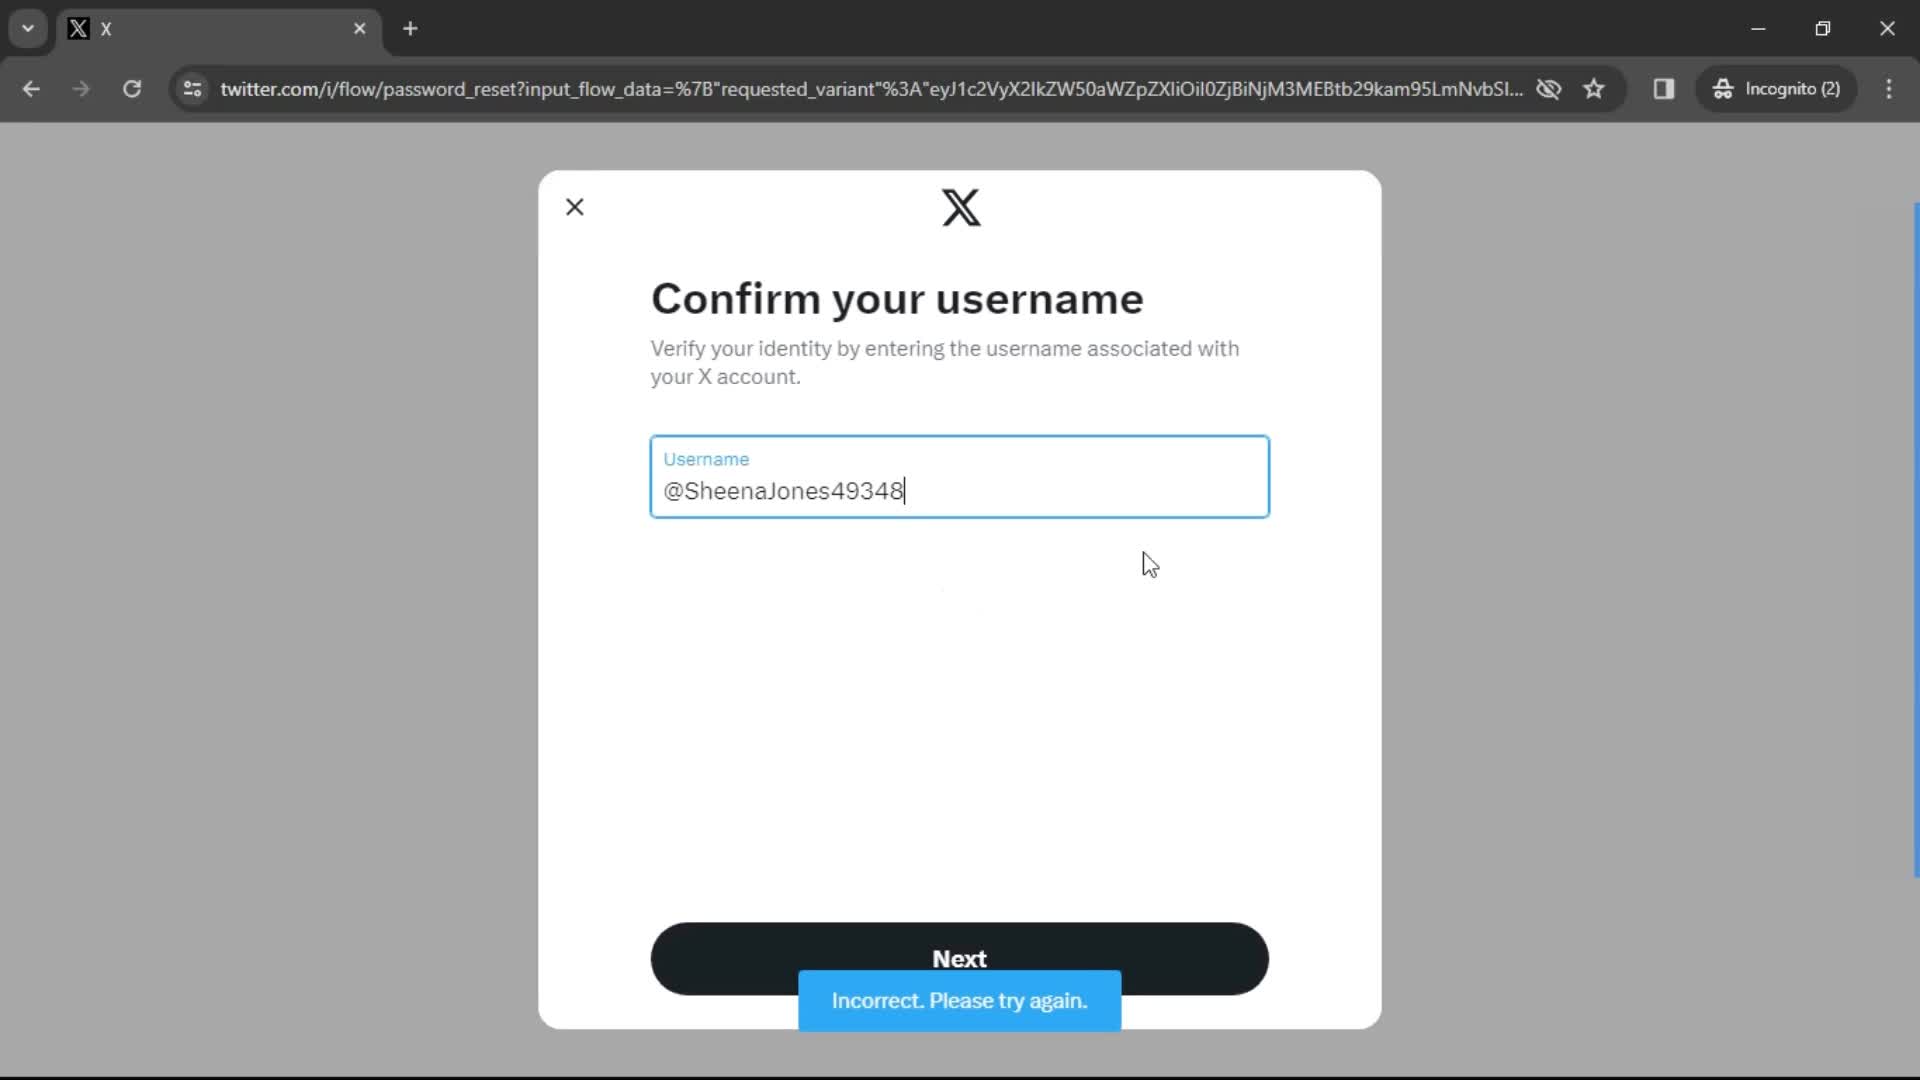Focus the Username input field
This screenshot has width=1920, height=1080.
point(959,477)
